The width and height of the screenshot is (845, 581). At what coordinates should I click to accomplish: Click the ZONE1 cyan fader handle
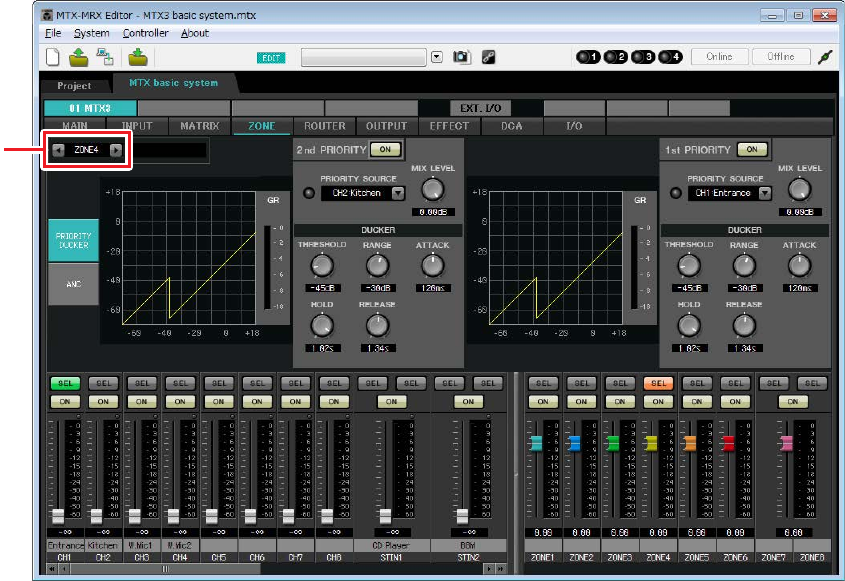click(535, 442)
